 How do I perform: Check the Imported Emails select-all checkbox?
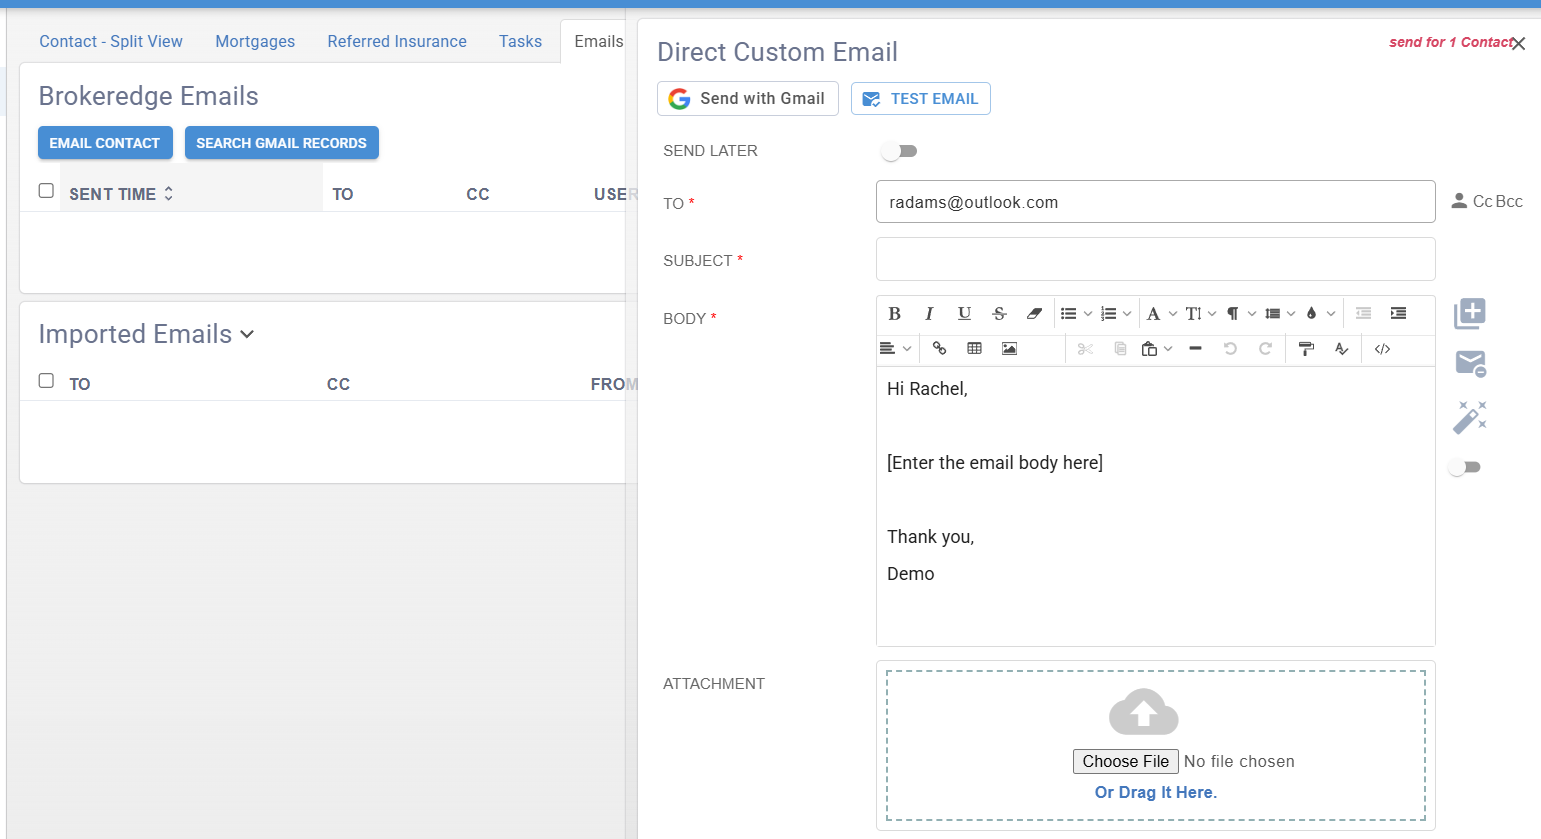[46, 380]
